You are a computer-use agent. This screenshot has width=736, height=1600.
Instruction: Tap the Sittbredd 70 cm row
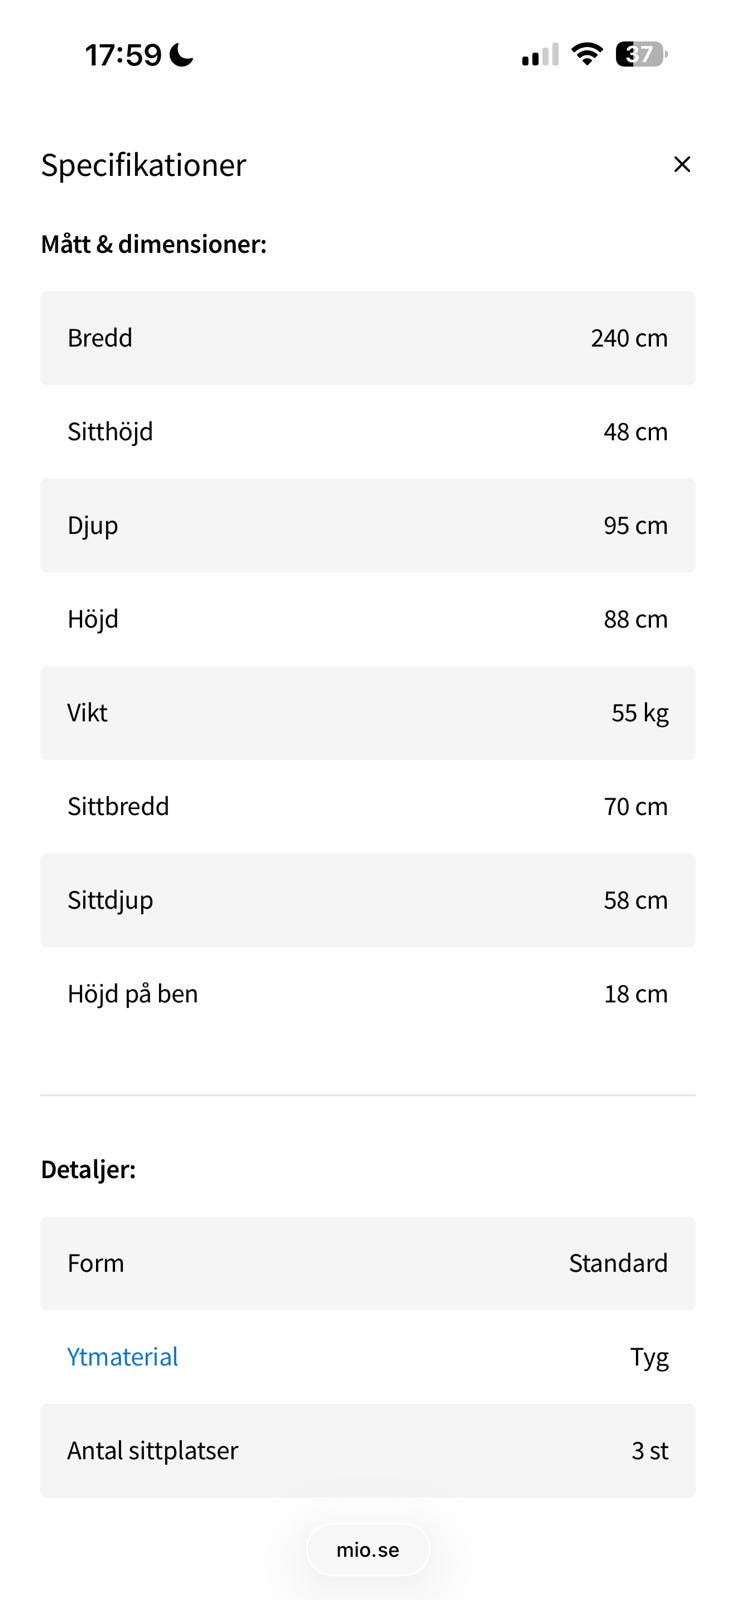(368, 806)
